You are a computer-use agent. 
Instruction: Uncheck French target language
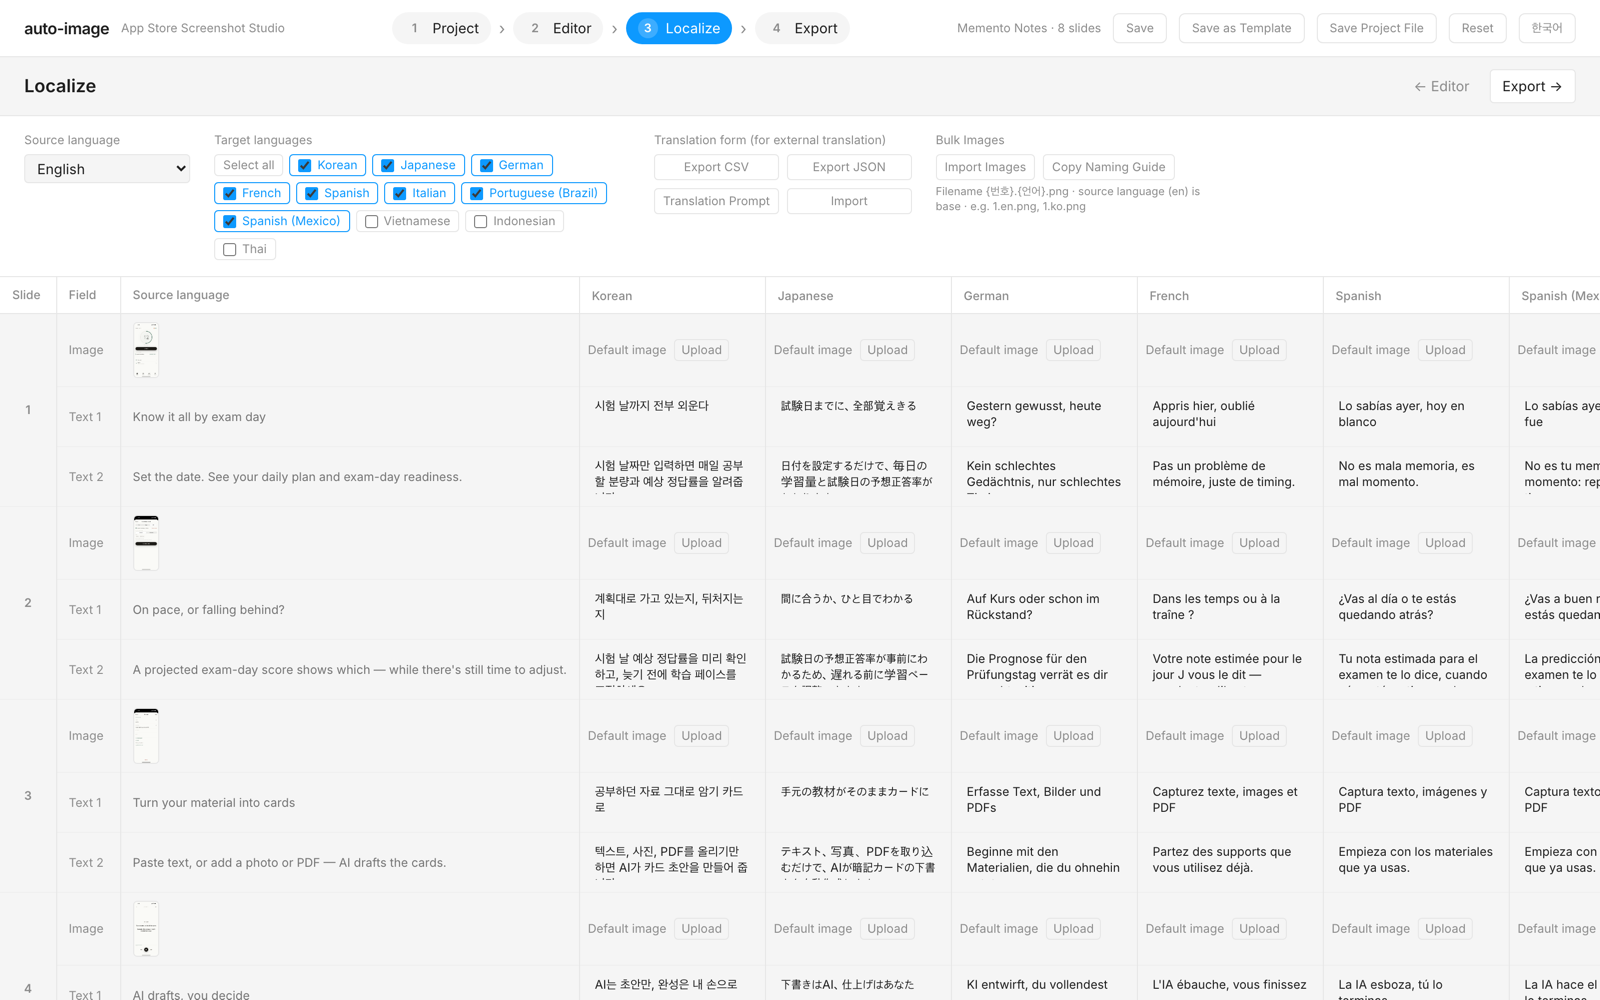[230, 194]
